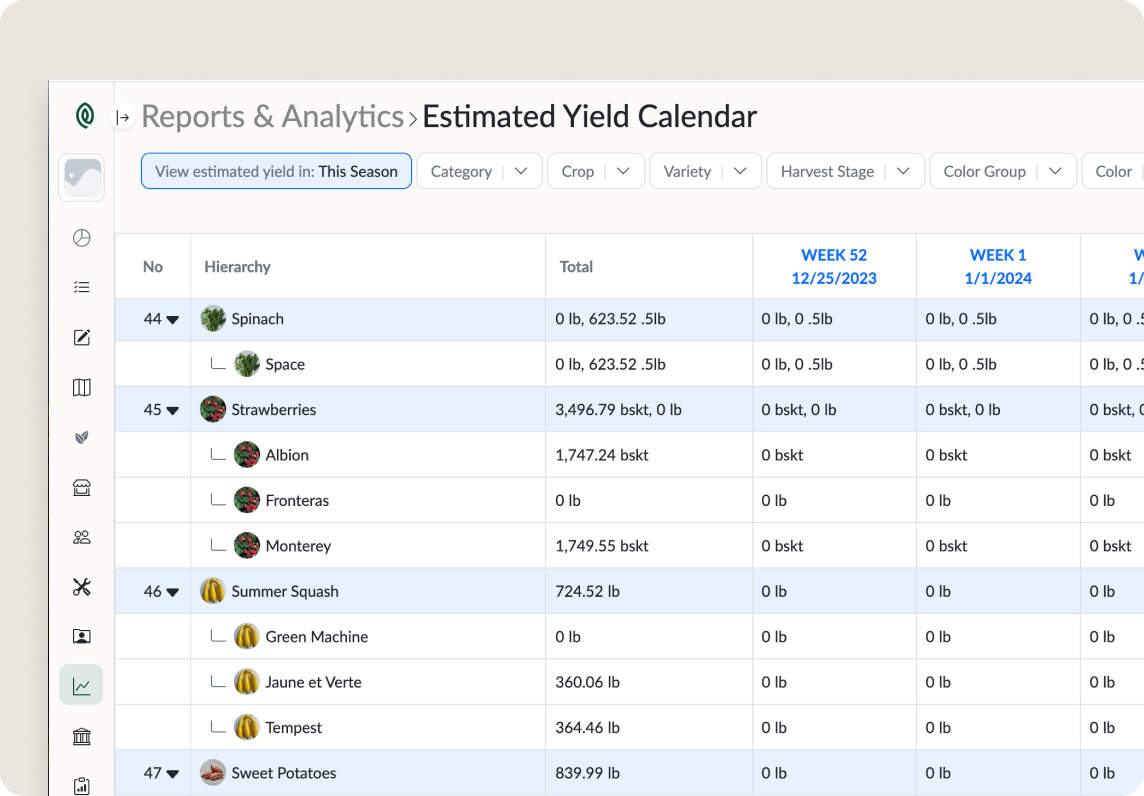Click the Space variety image
The image size is (1144, 796).
point(247,364)
